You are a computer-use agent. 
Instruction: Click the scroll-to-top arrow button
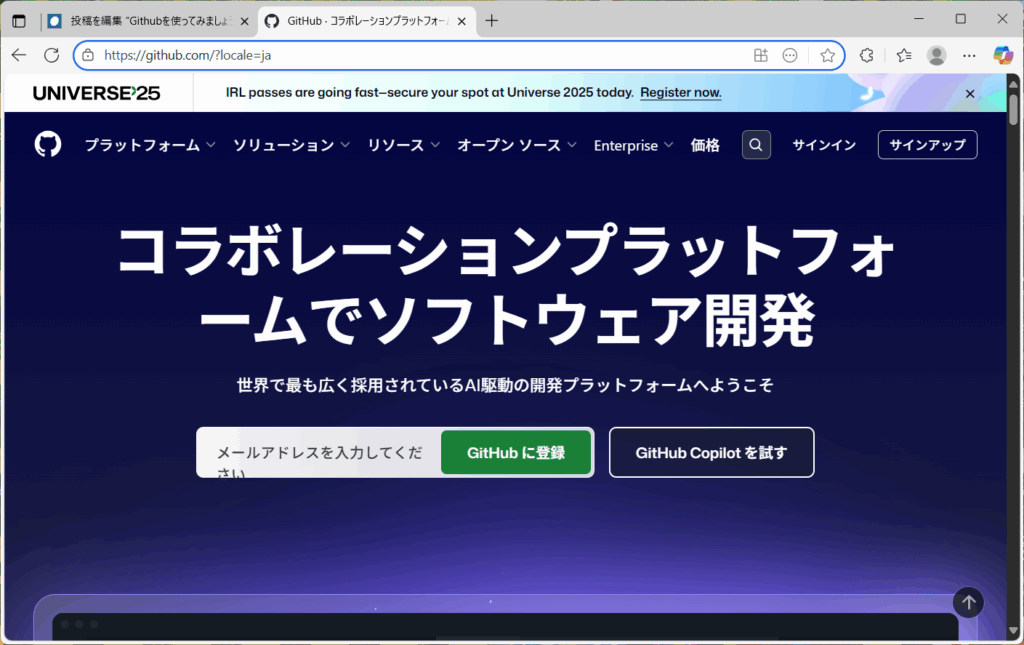point(967,602)
